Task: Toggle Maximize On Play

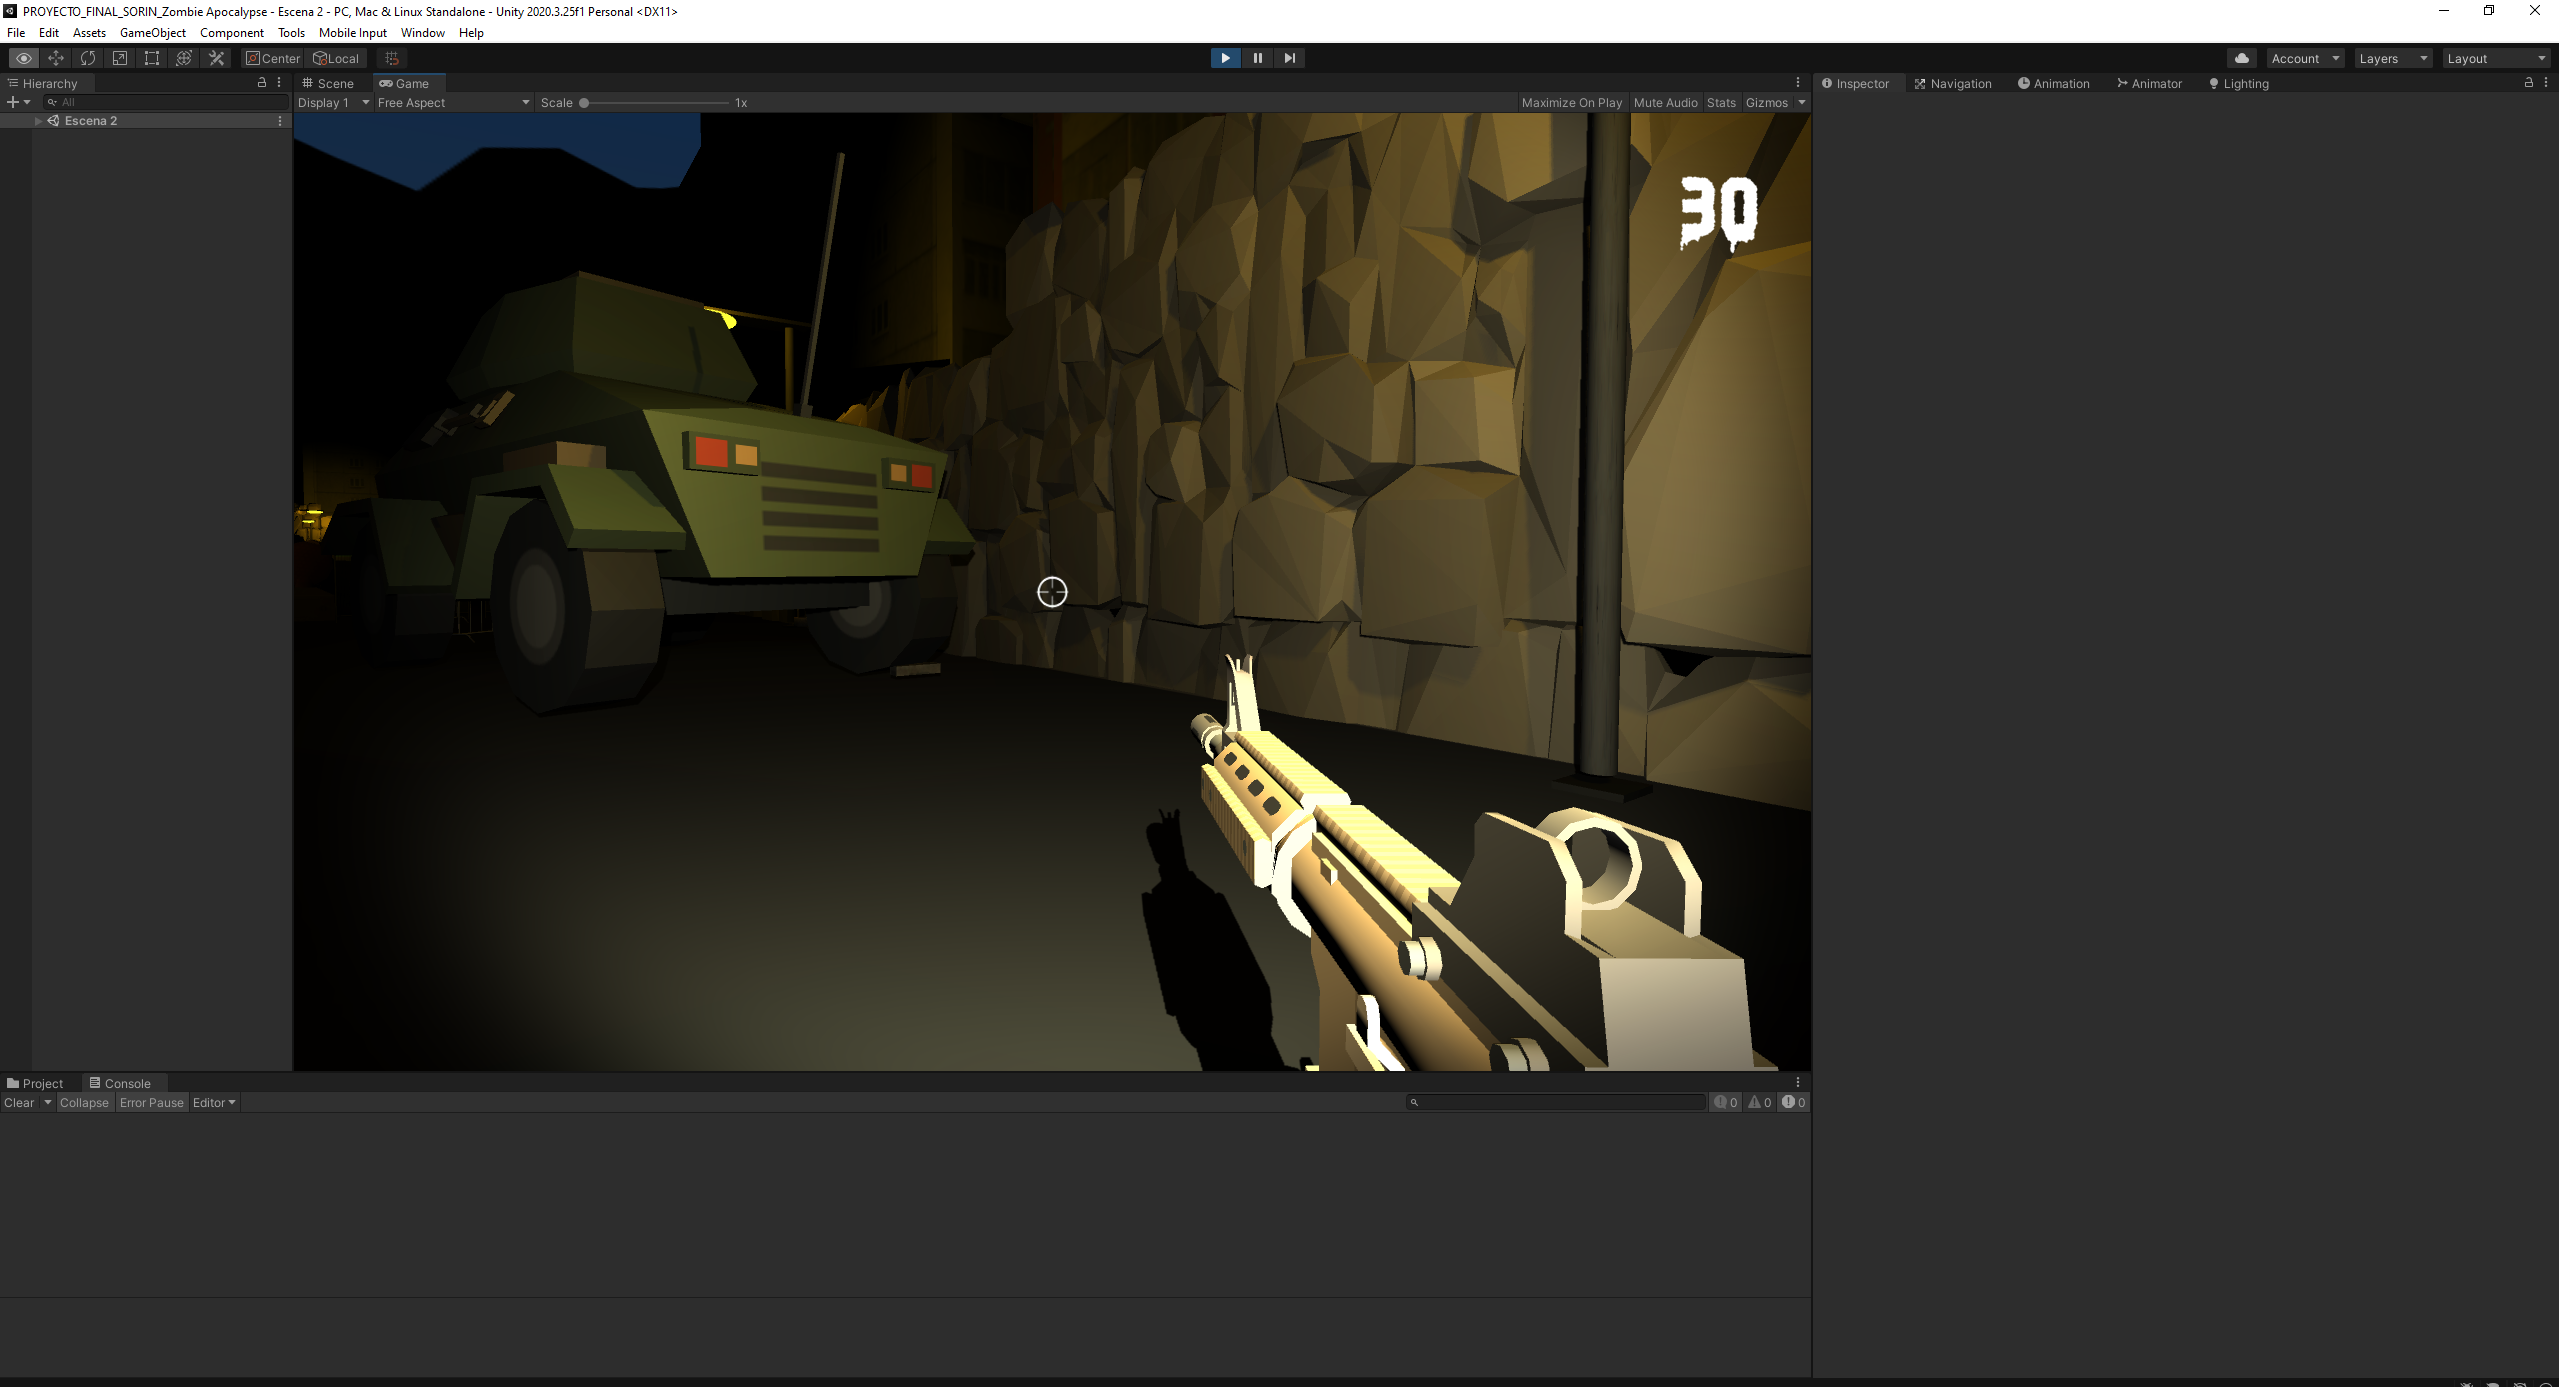Action: (1571, 103)
